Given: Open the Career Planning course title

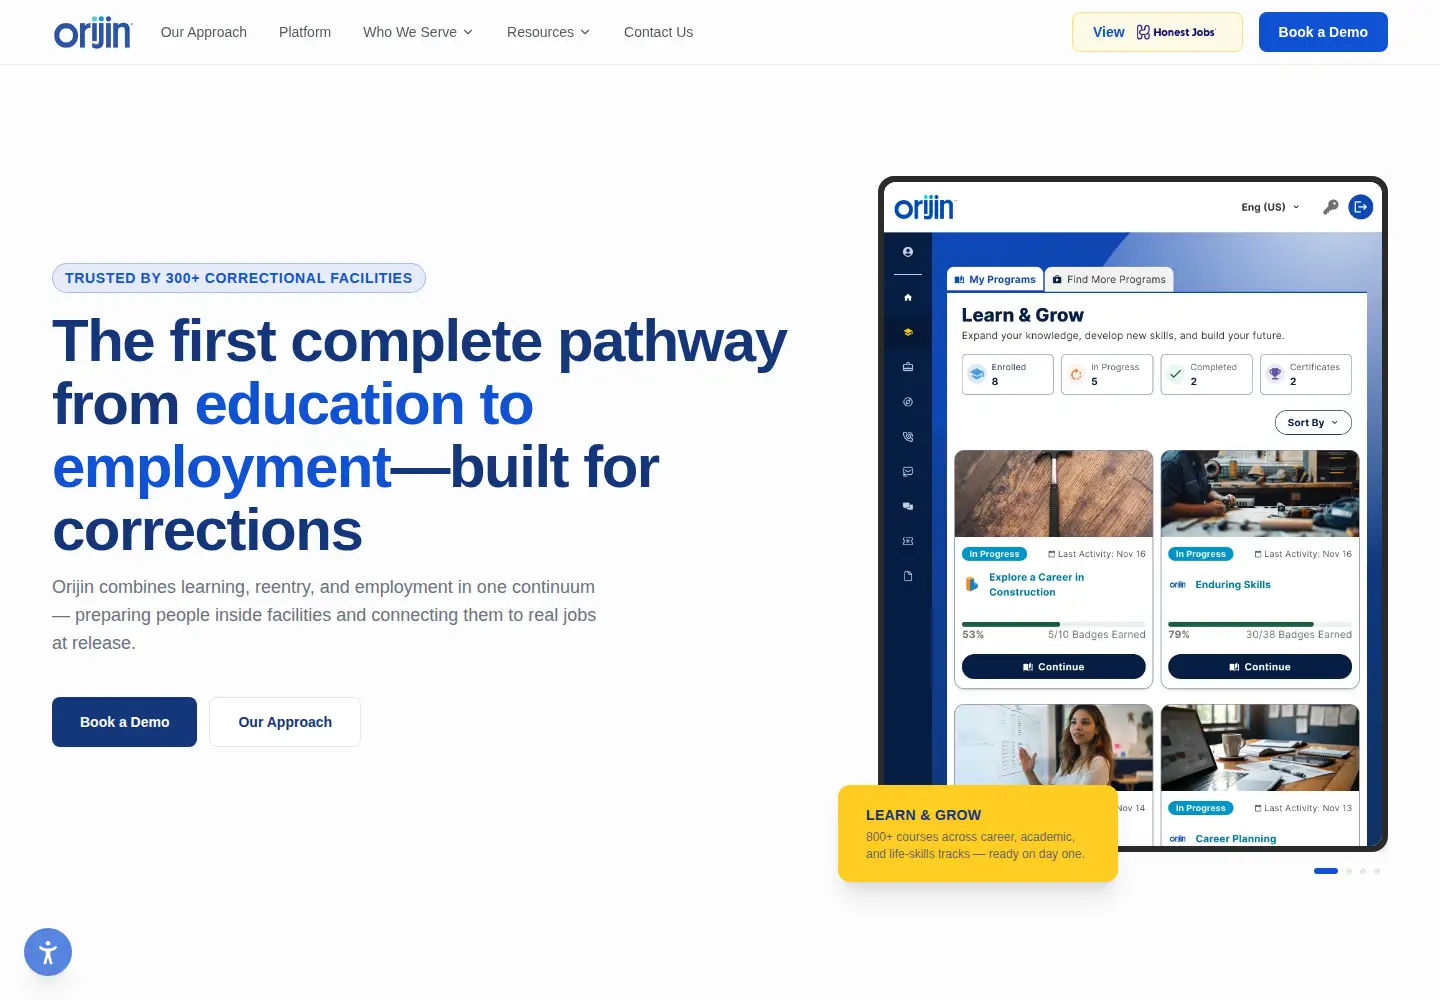Looking at the screenshot, I should coord(1236,839).
